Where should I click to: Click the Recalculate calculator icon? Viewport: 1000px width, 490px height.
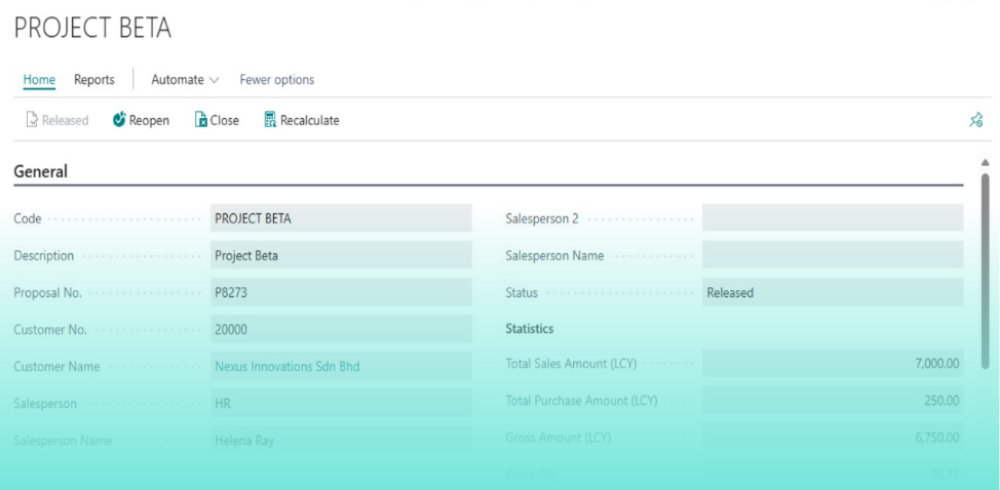270,120
